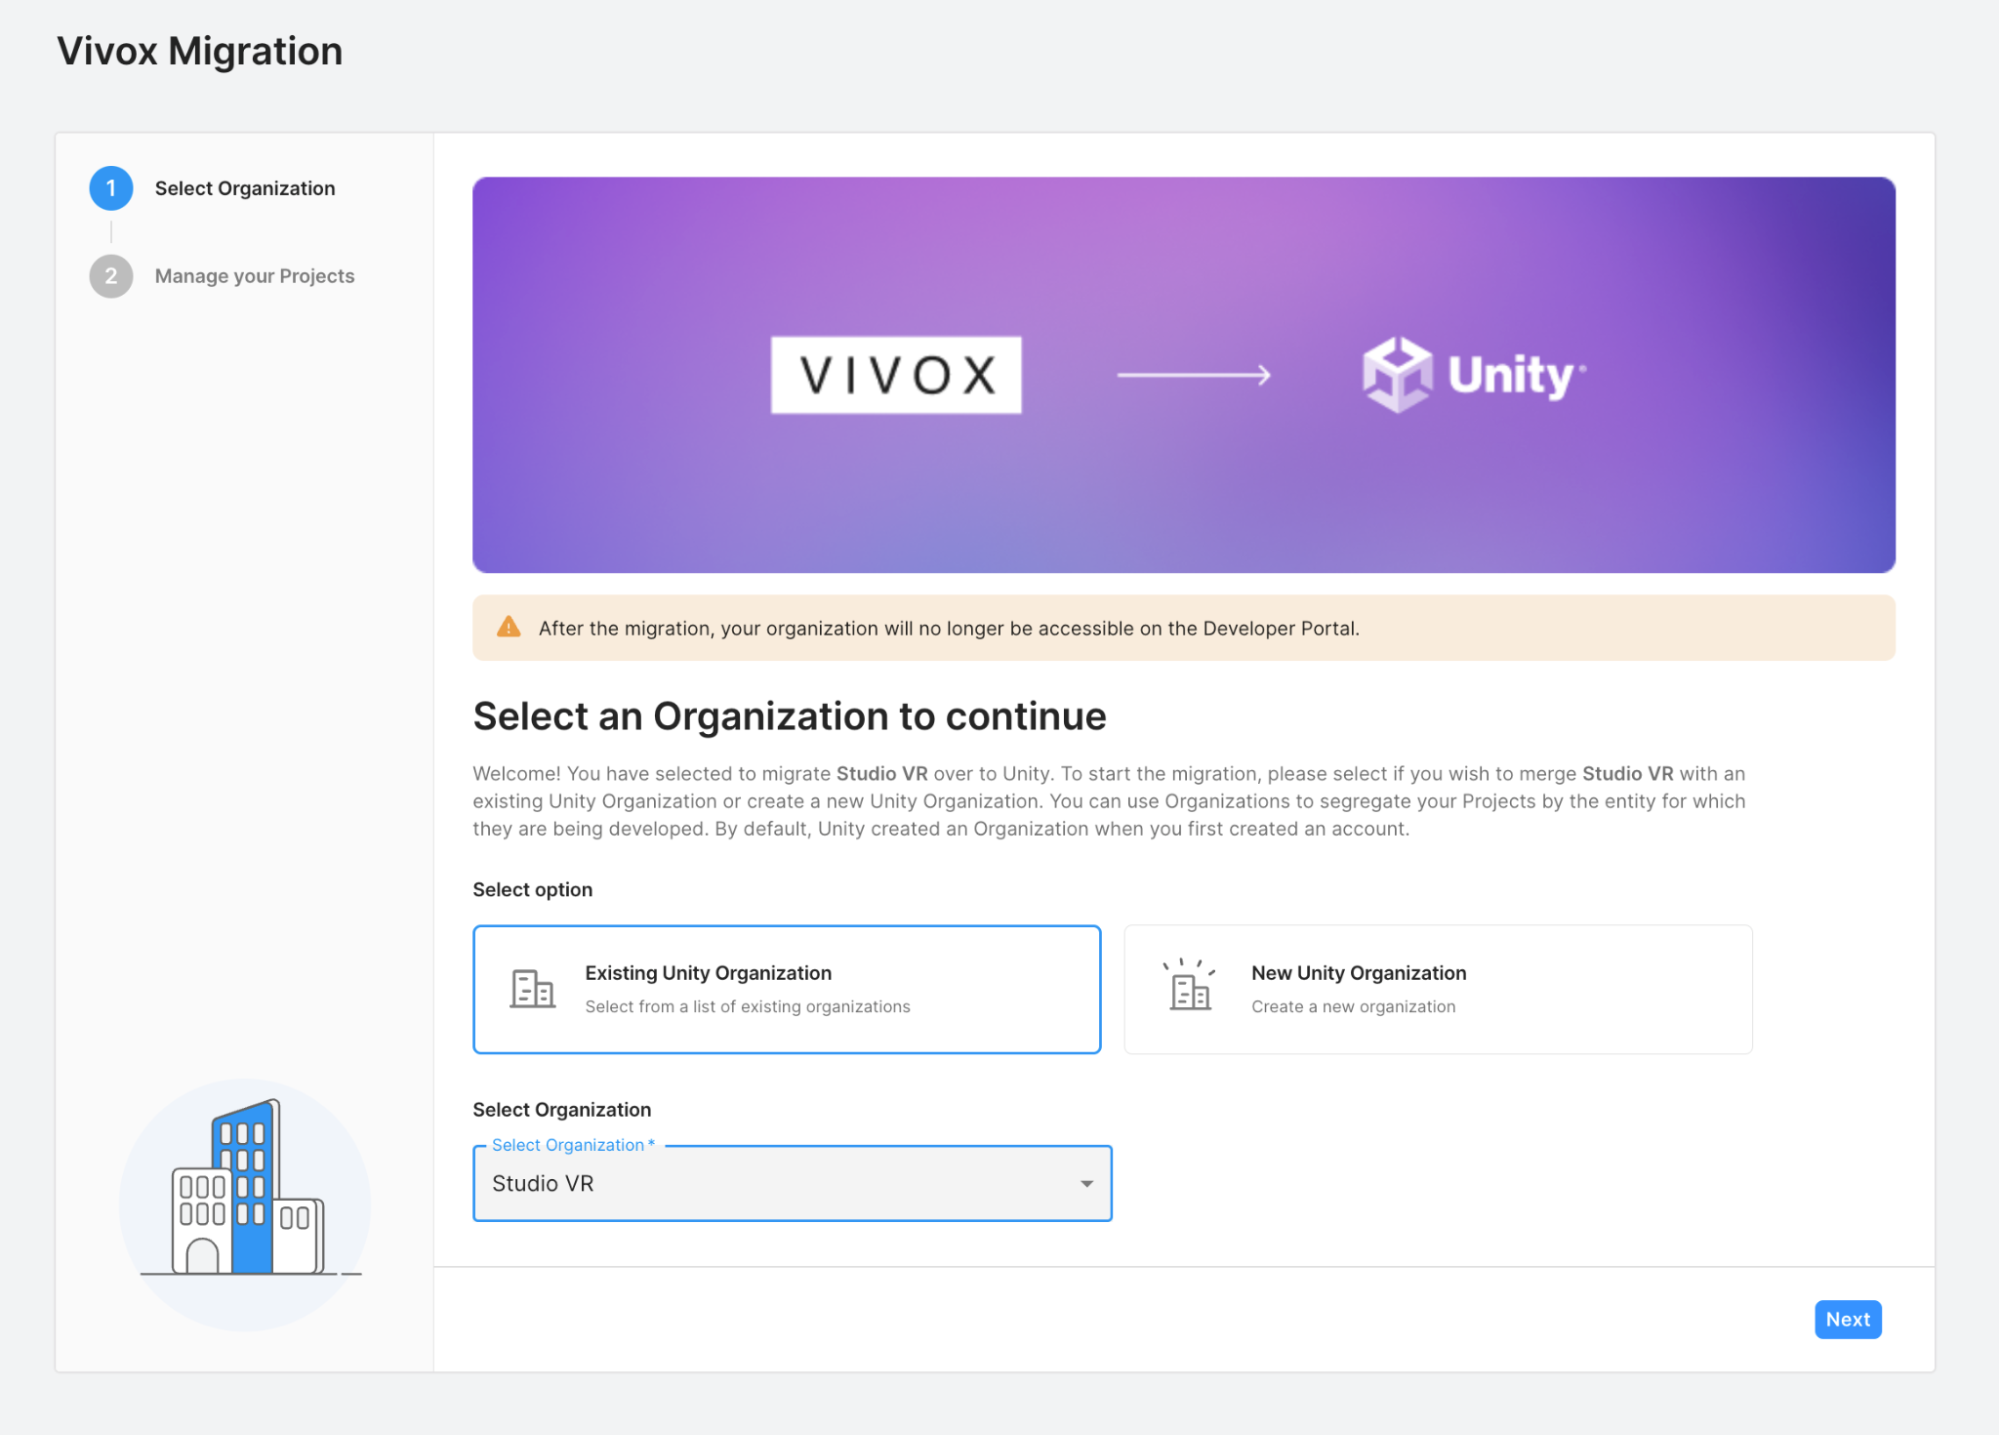This screenshot has height=1435, width=1999.
Task: Click the existing organization building icon
Action: (533, 989)
